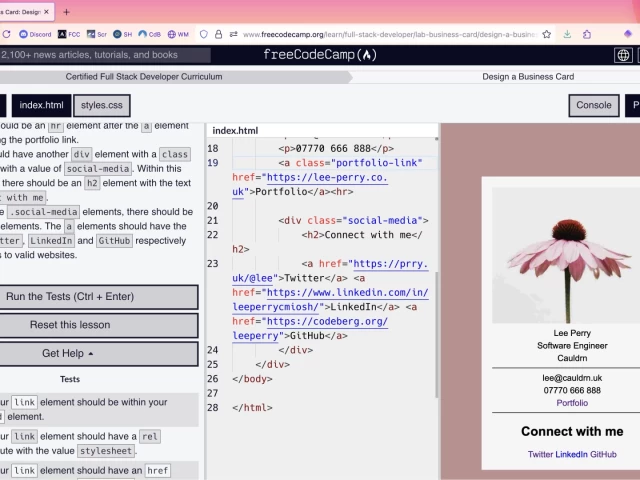The width and height of the screenshot is (640, 480).
Task: Open the Discord bookmark
Action: (x=36, y=34)
